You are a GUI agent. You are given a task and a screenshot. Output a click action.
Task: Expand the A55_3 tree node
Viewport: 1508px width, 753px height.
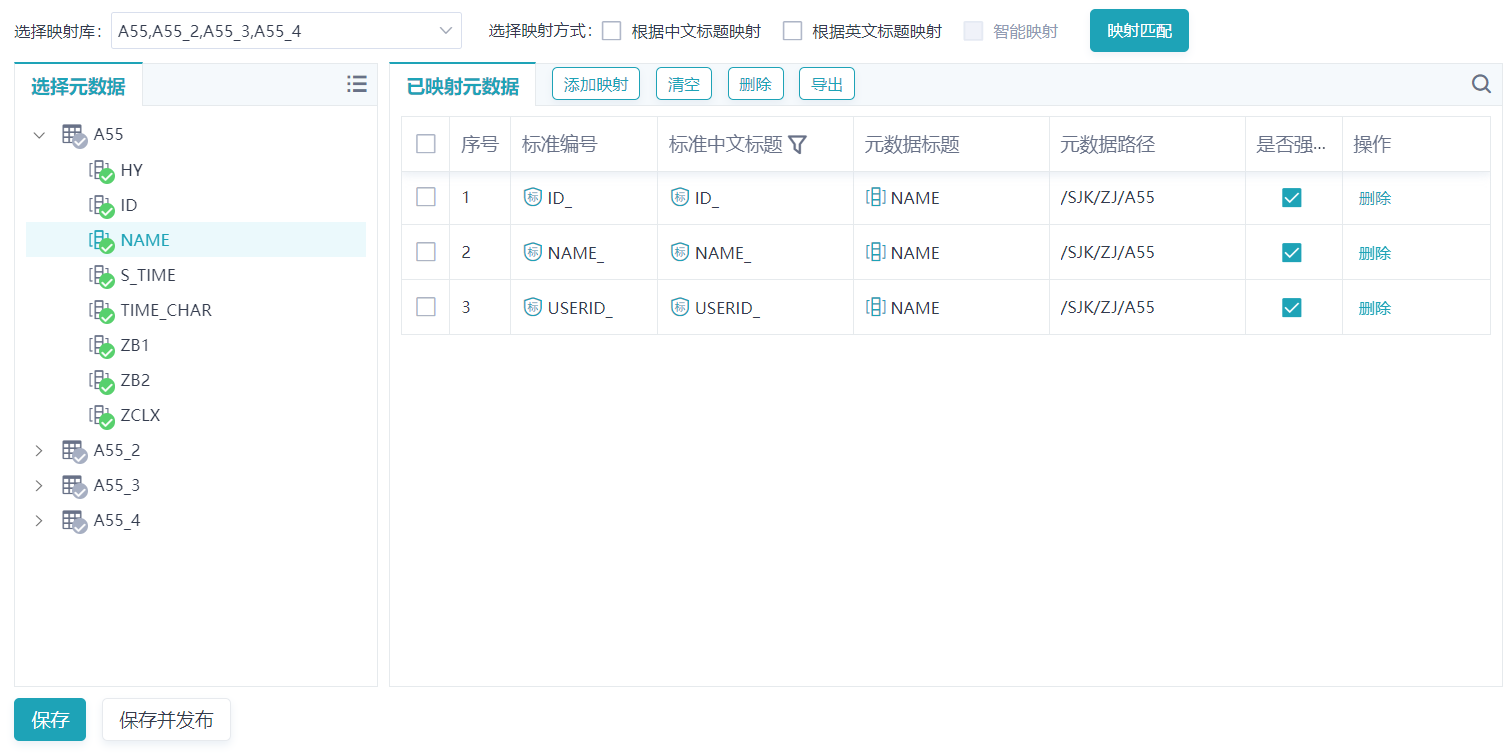click(39, 486)
